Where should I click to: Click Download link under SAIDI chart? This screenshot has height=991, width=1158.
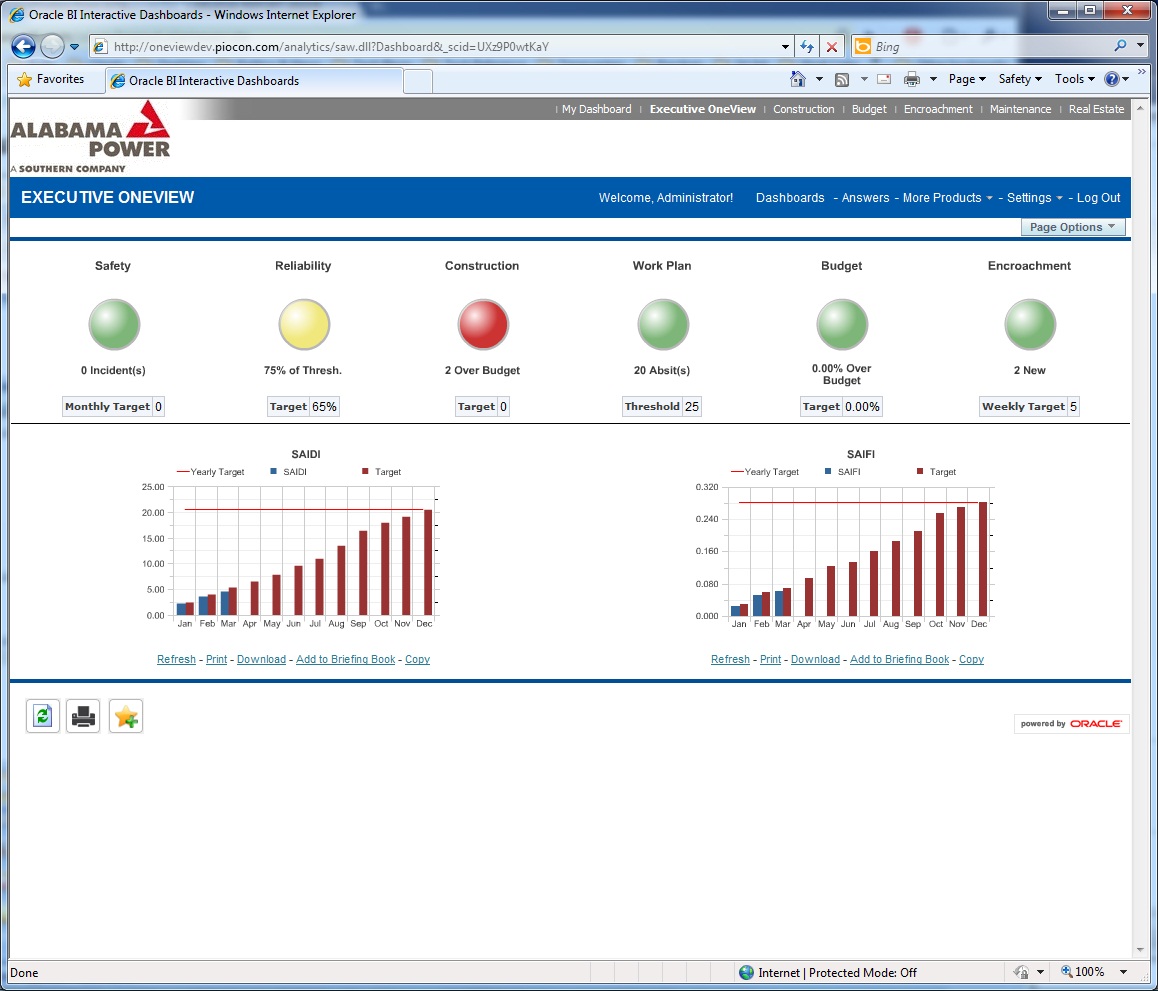[x=261, y=659]
